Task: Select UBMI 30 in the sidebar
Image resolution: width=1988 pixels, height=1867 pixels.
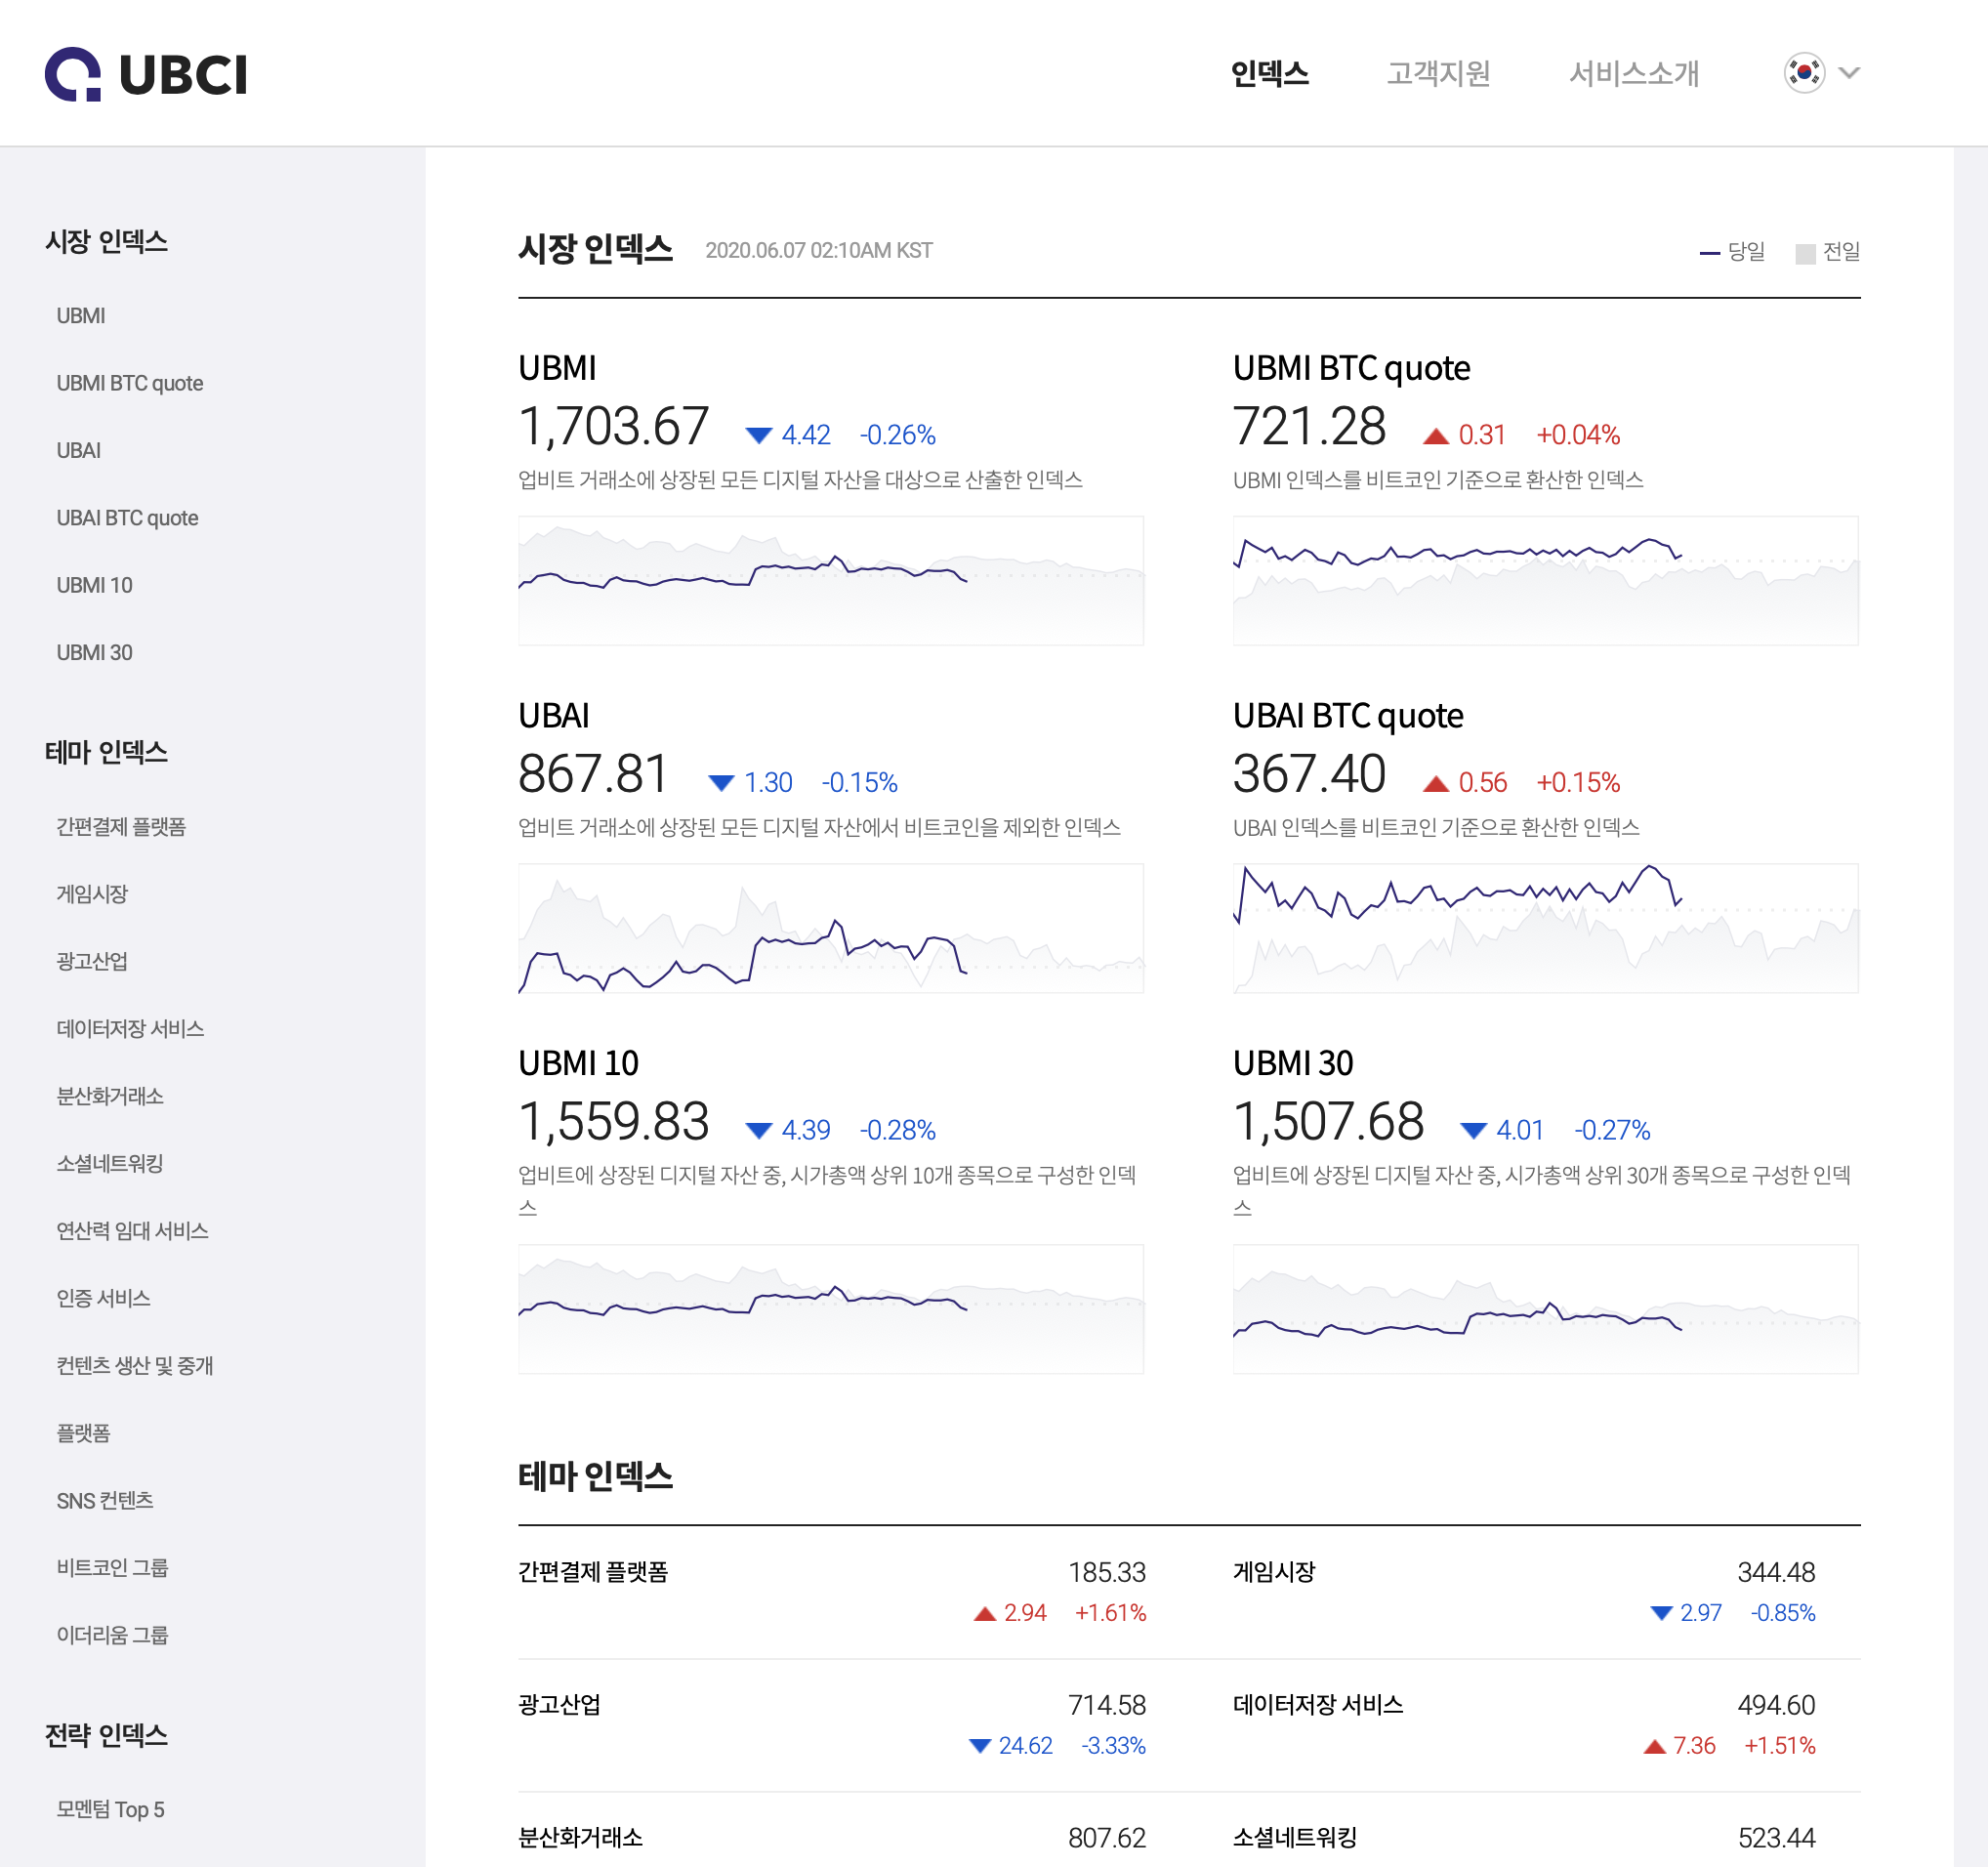Action: [x=94, y=653]
